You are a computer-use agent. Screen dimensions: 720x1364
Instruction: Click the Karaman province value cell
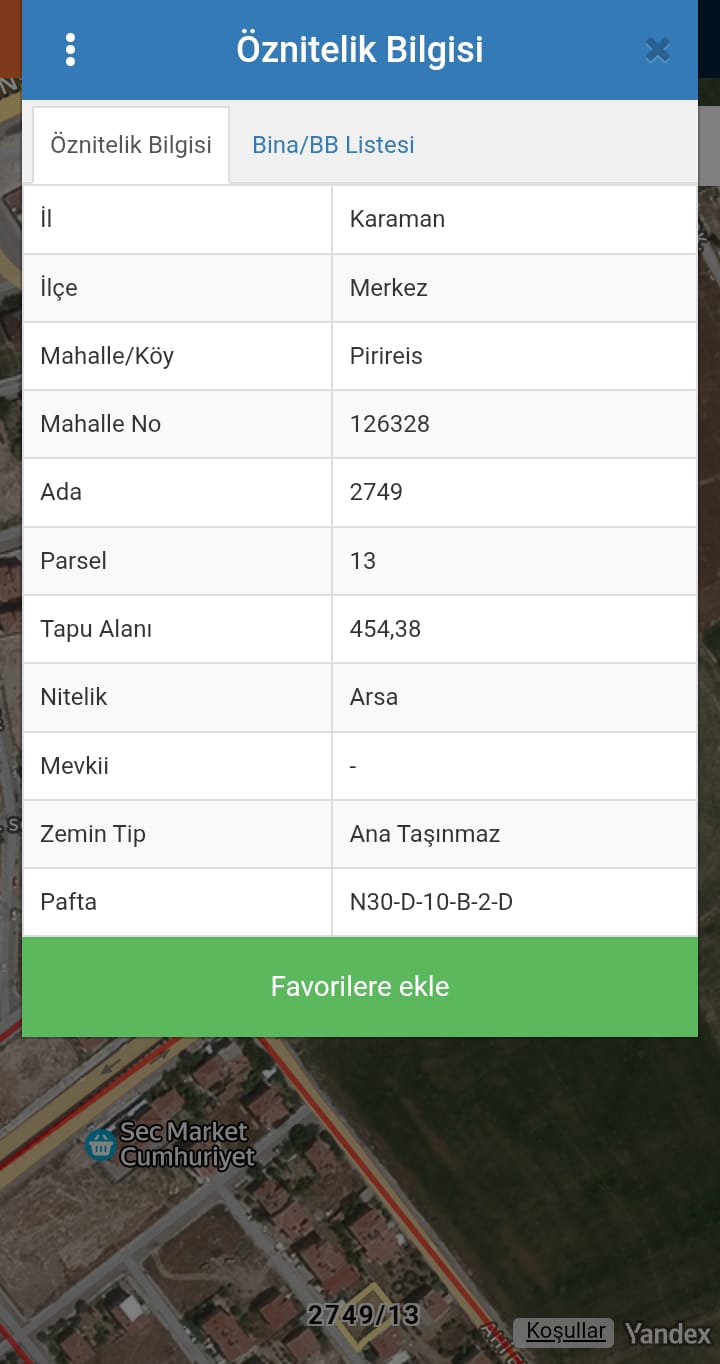(397, 219)
